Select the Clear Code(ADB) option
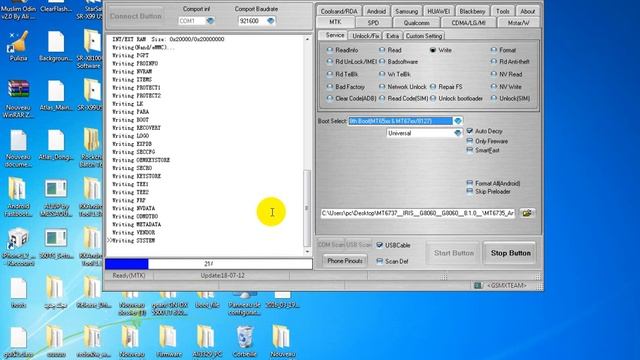This screenshot has width=640, height=360. 351,98
